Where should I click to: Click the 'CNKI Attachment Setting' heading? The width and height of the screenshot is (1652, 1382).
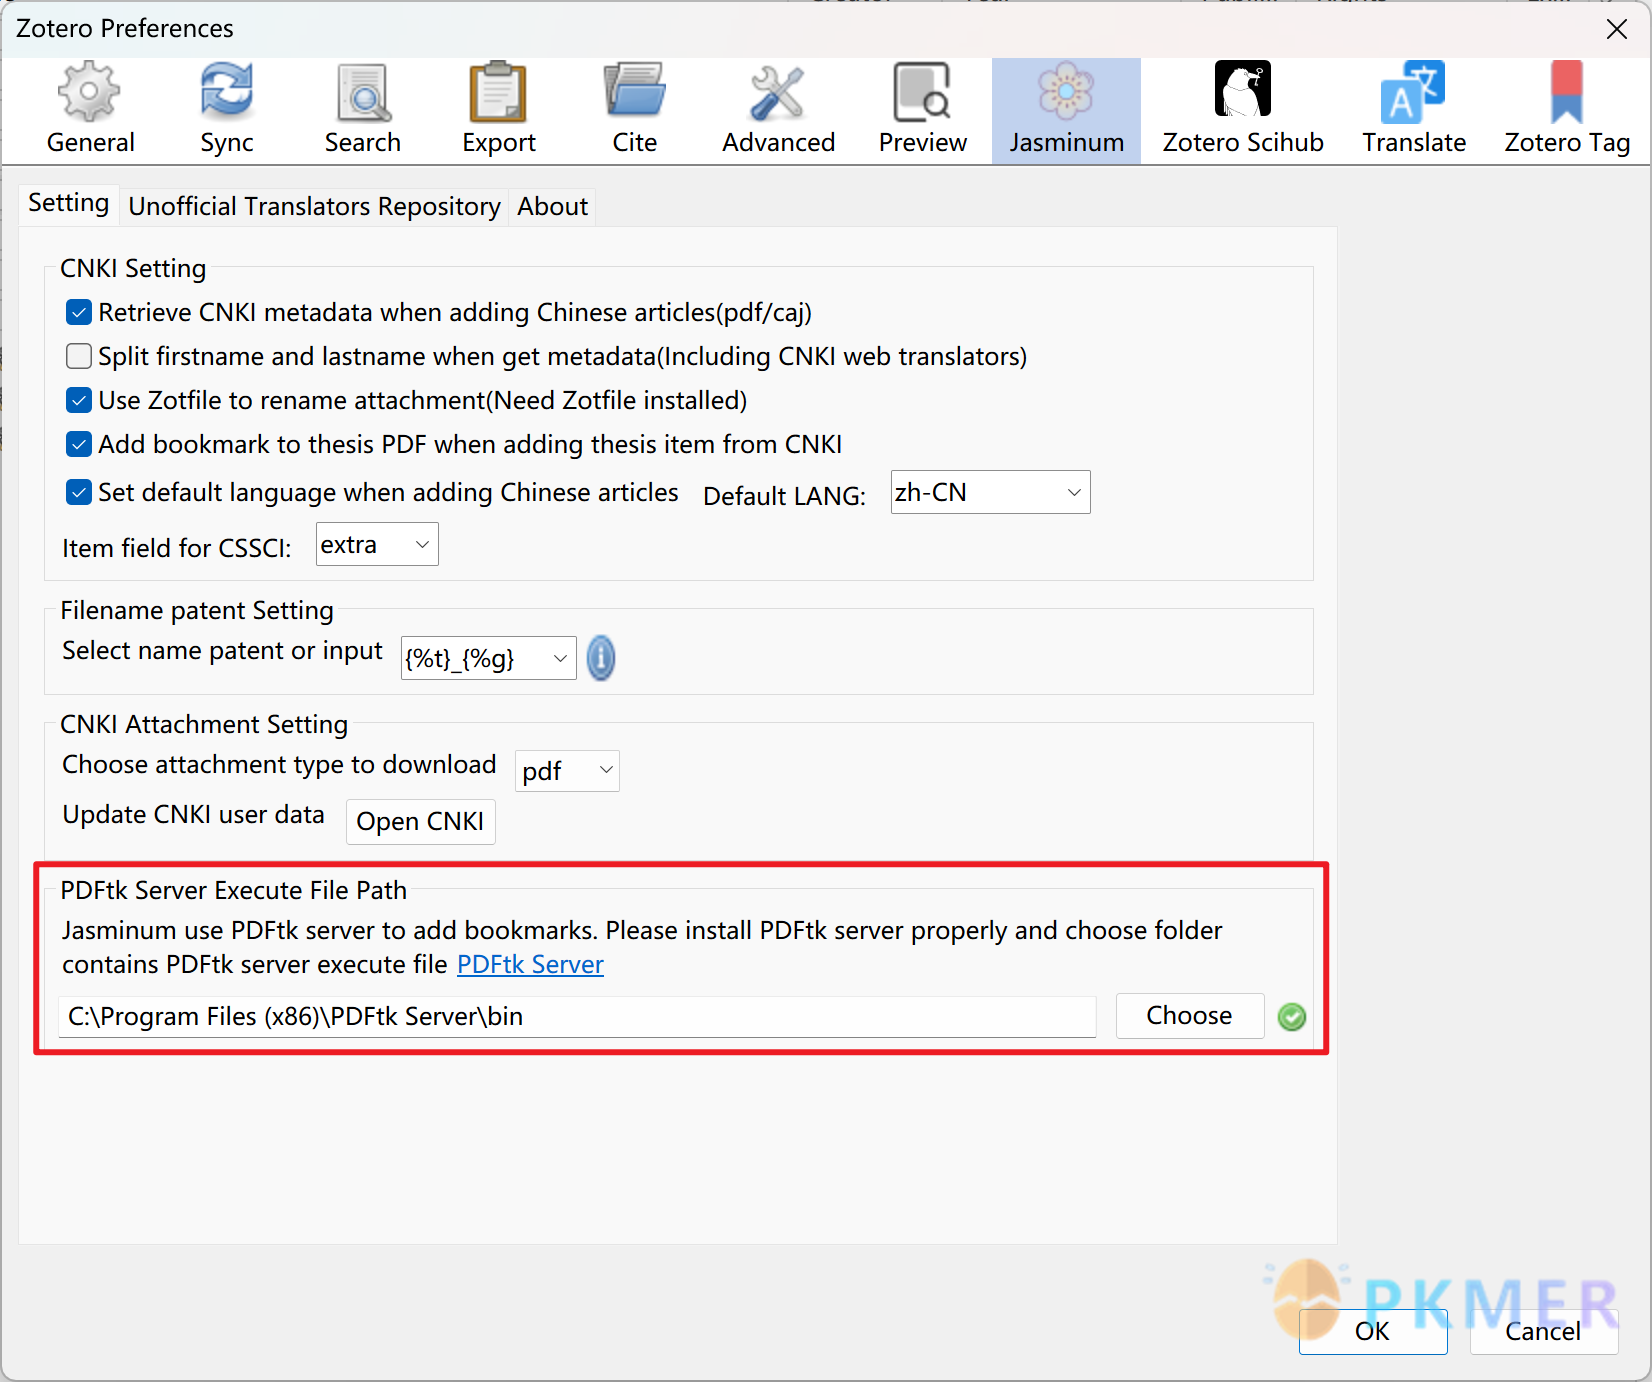(204, 725)
